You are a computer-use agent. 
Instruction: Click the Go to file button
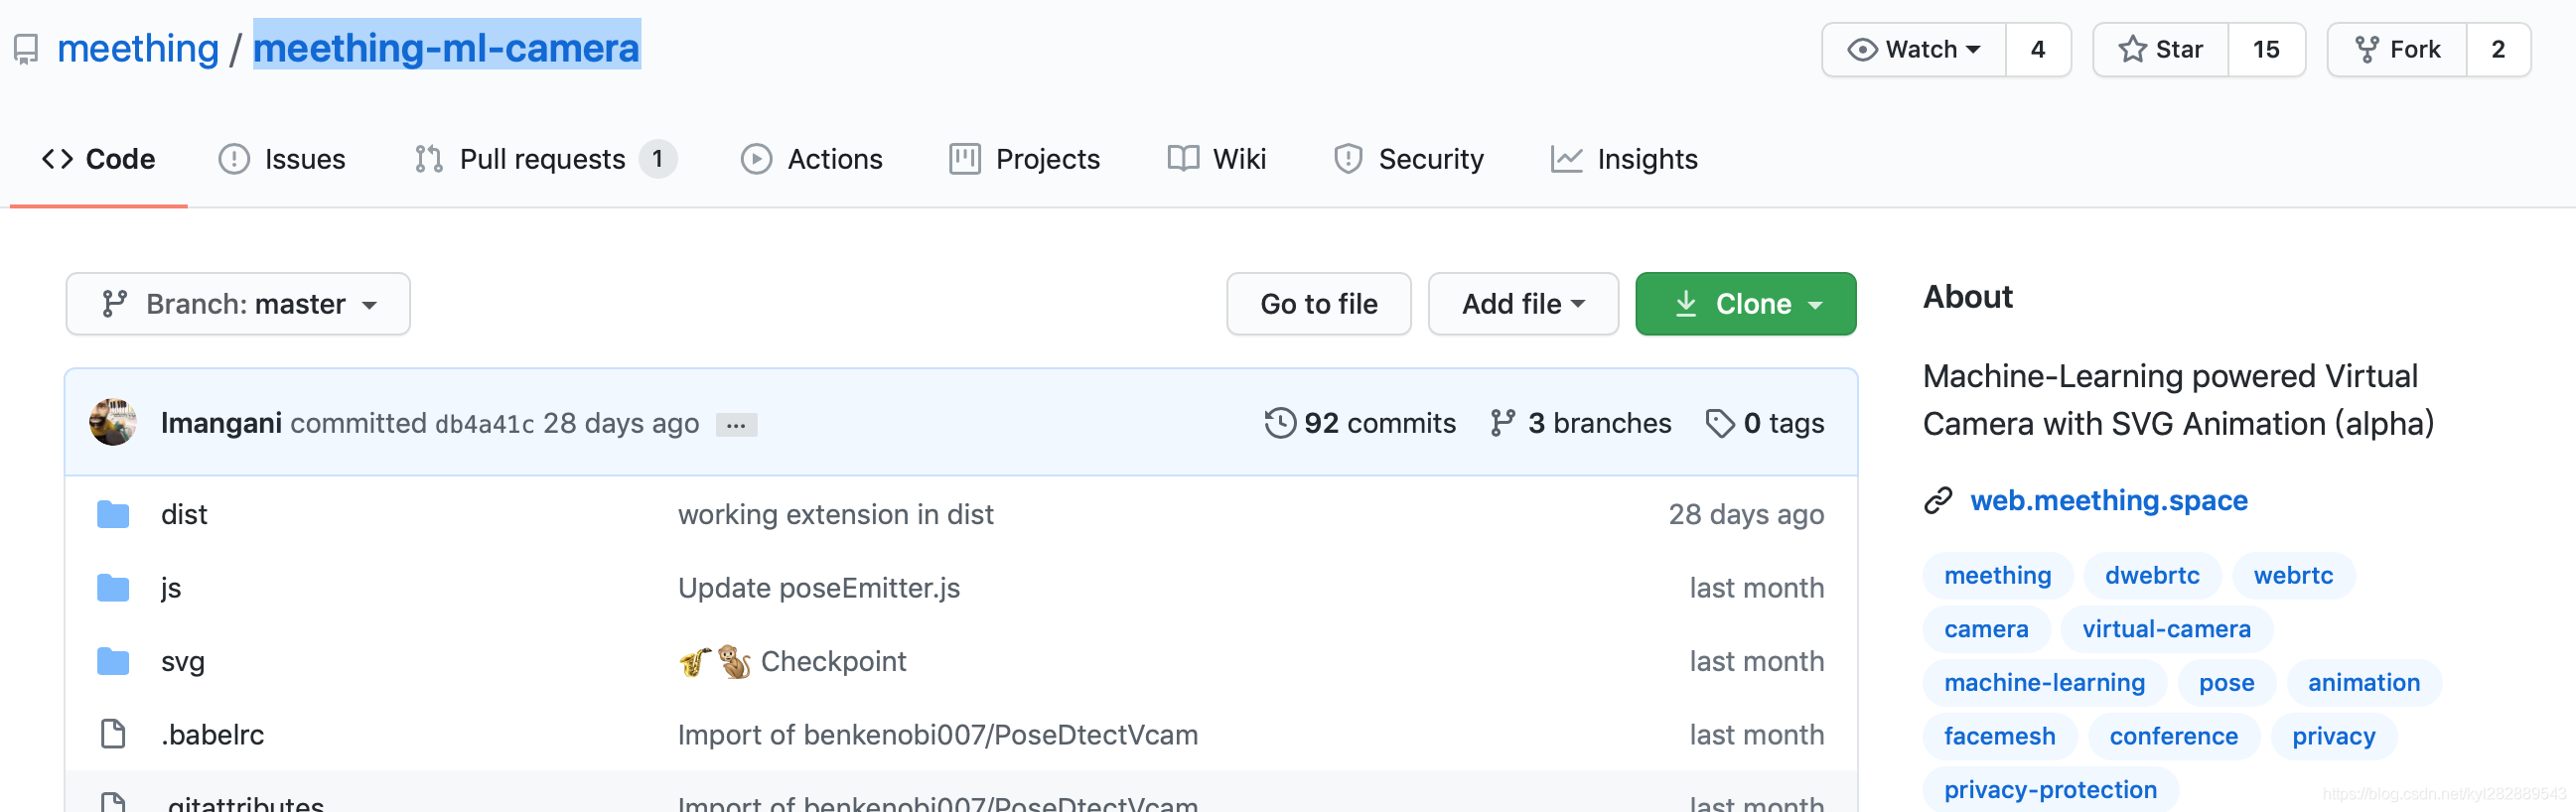pos(1319,304)
